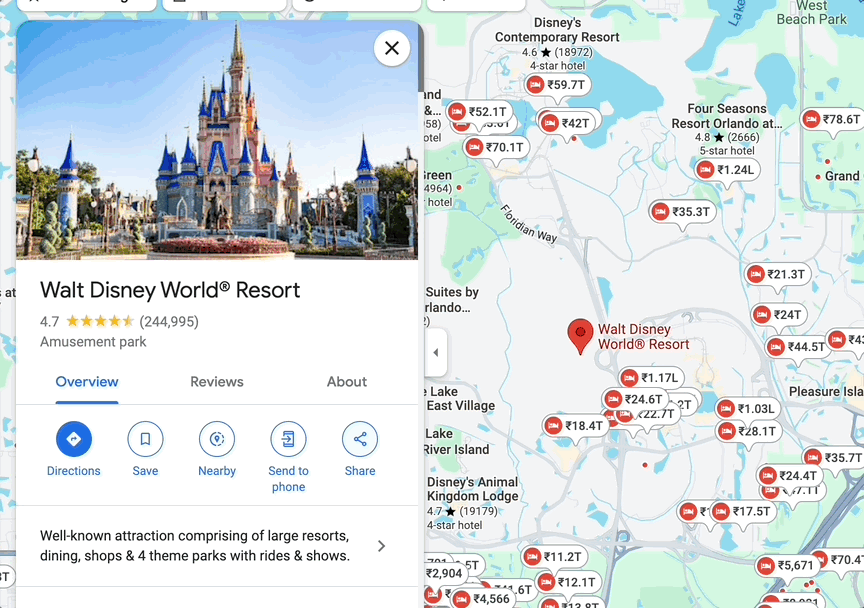Select the Overview tab
Screen dimensions: 864x608
pos(87,381)
